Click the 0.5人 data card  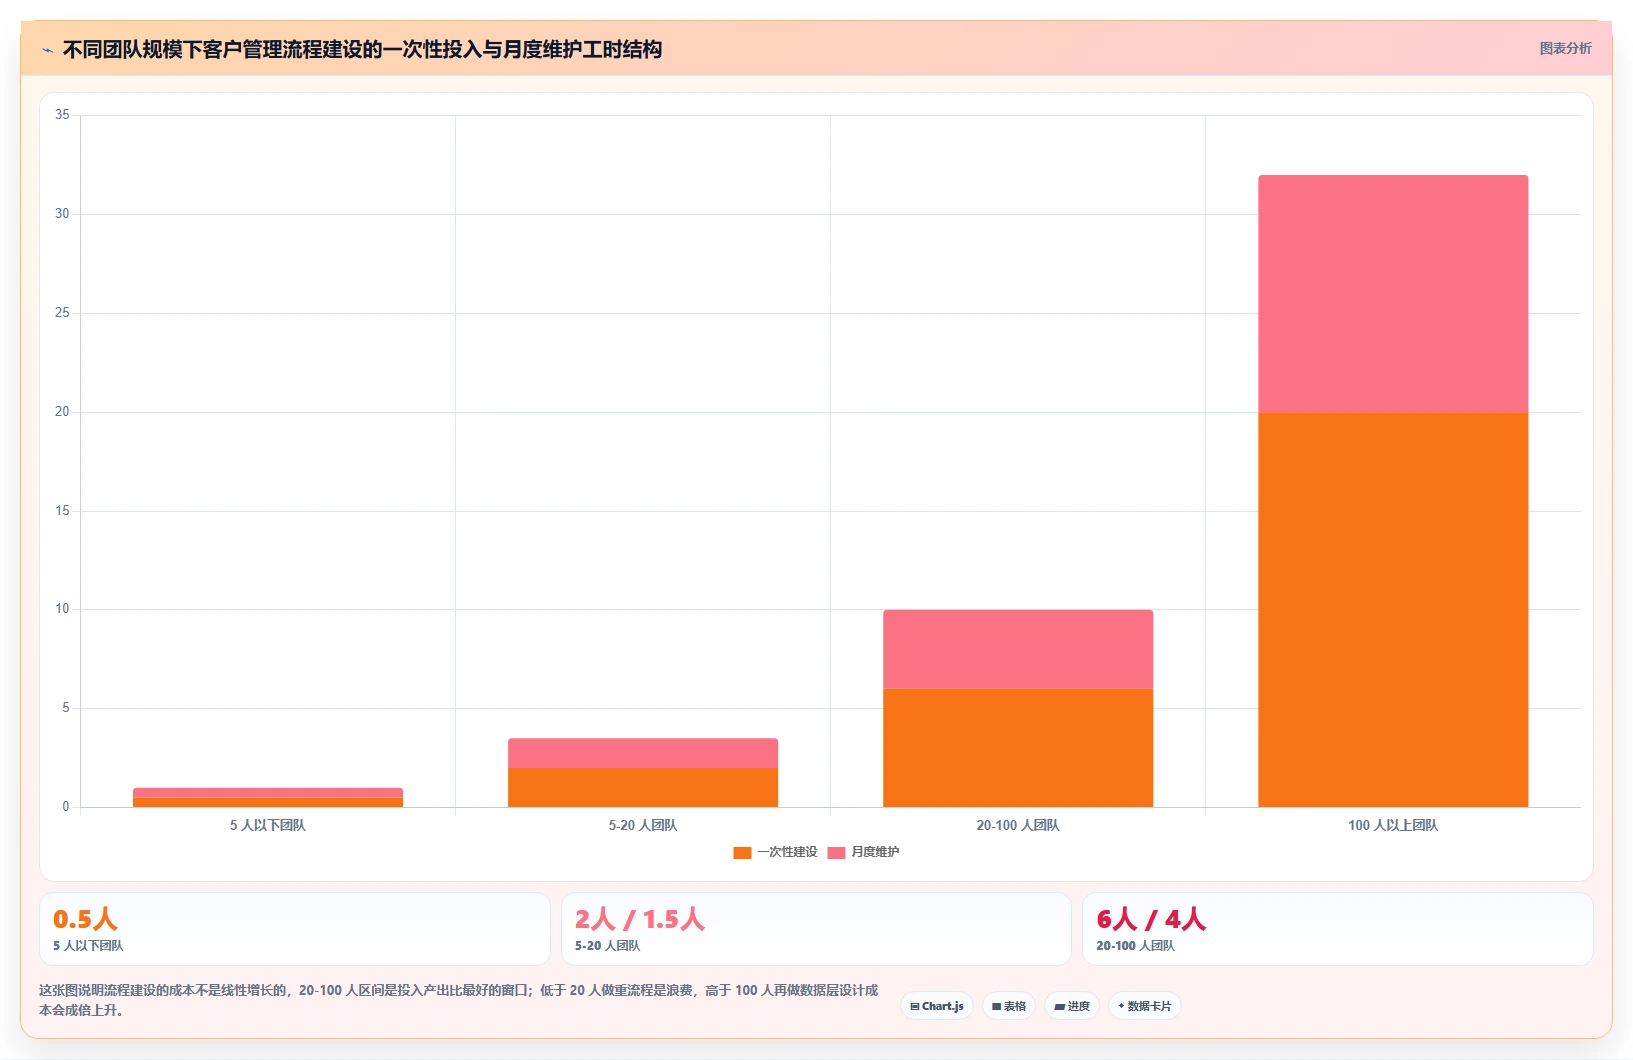(x=295, y=929)
